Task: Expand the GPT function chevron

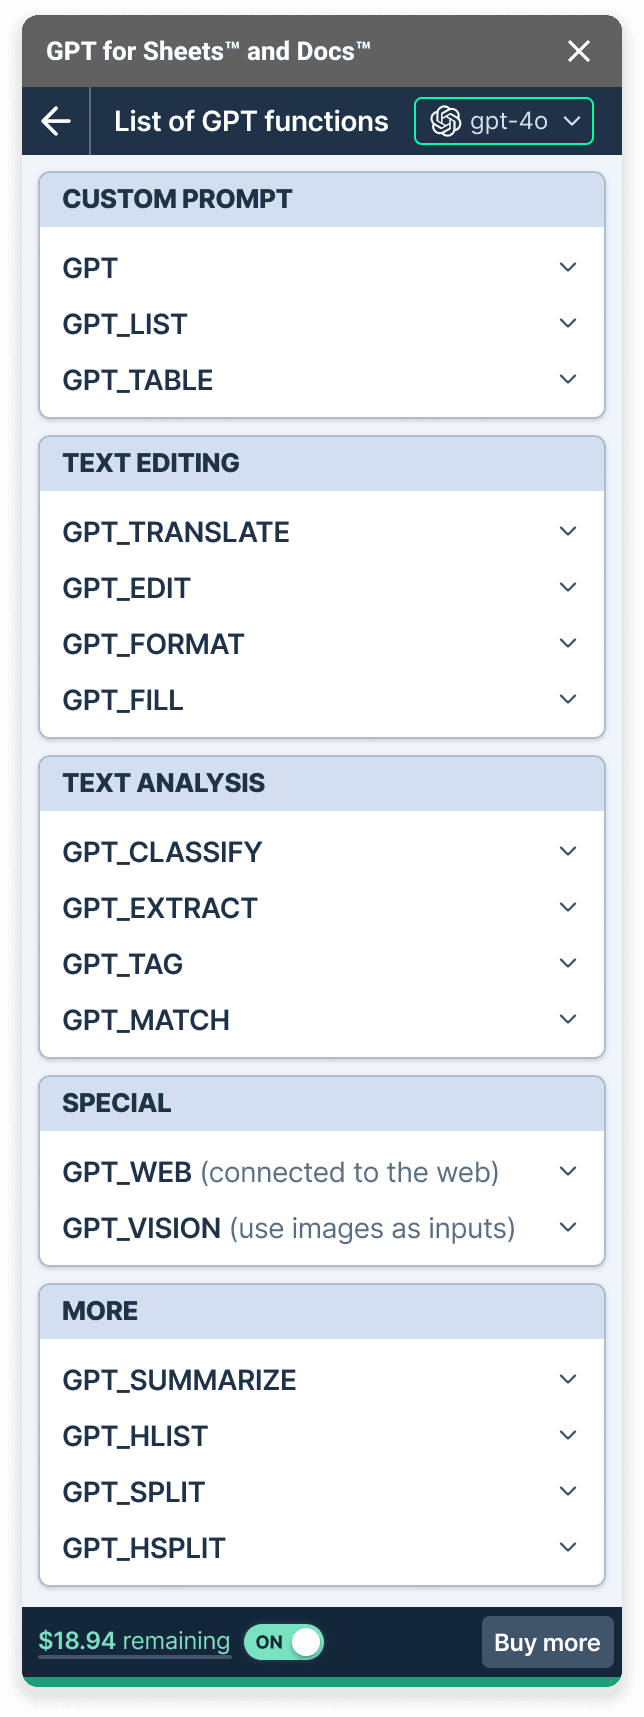Action: click(568, 267)
